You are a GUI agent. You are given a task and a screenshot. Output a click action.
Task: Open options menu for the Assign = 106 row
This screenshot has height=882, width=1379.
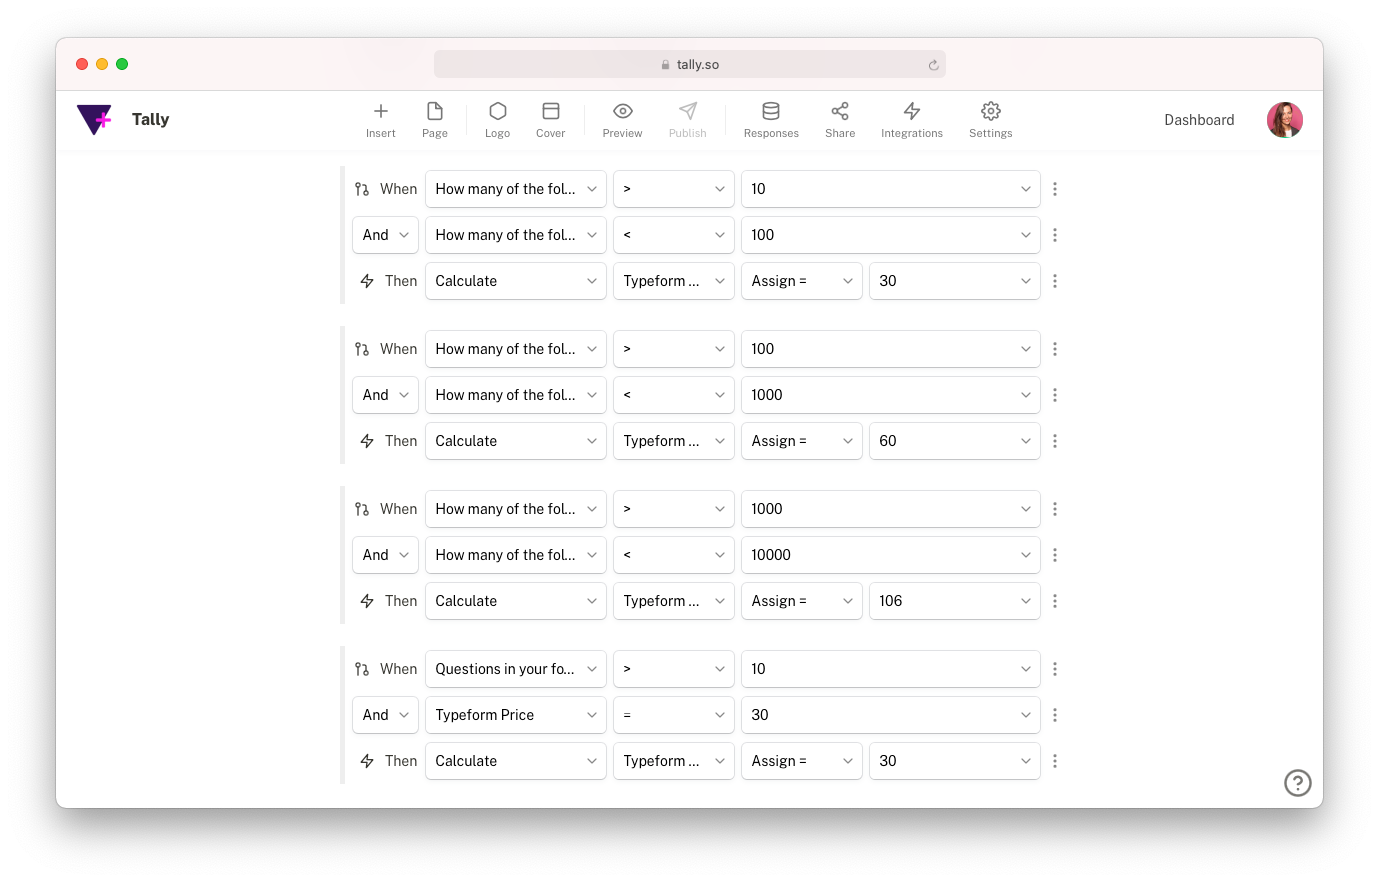tap(1055, 601)
